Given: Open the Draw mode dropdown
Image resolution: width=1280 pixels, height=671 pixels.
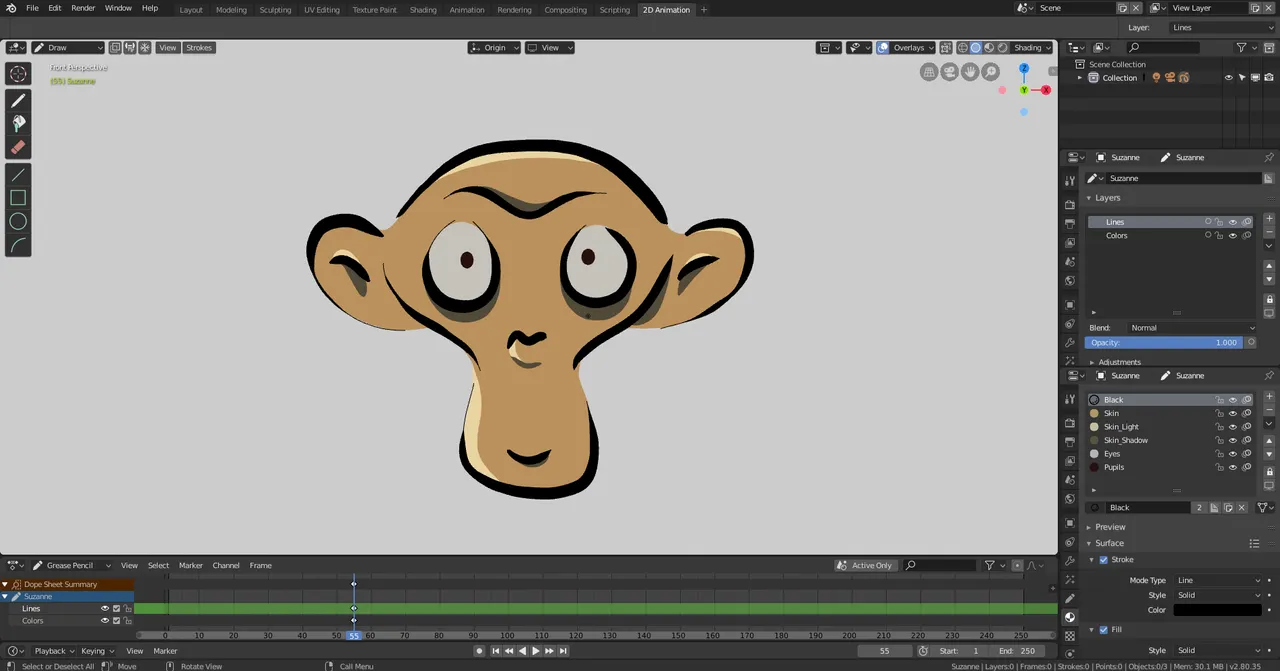Looking at the screenshot, I should coord(68,48).
